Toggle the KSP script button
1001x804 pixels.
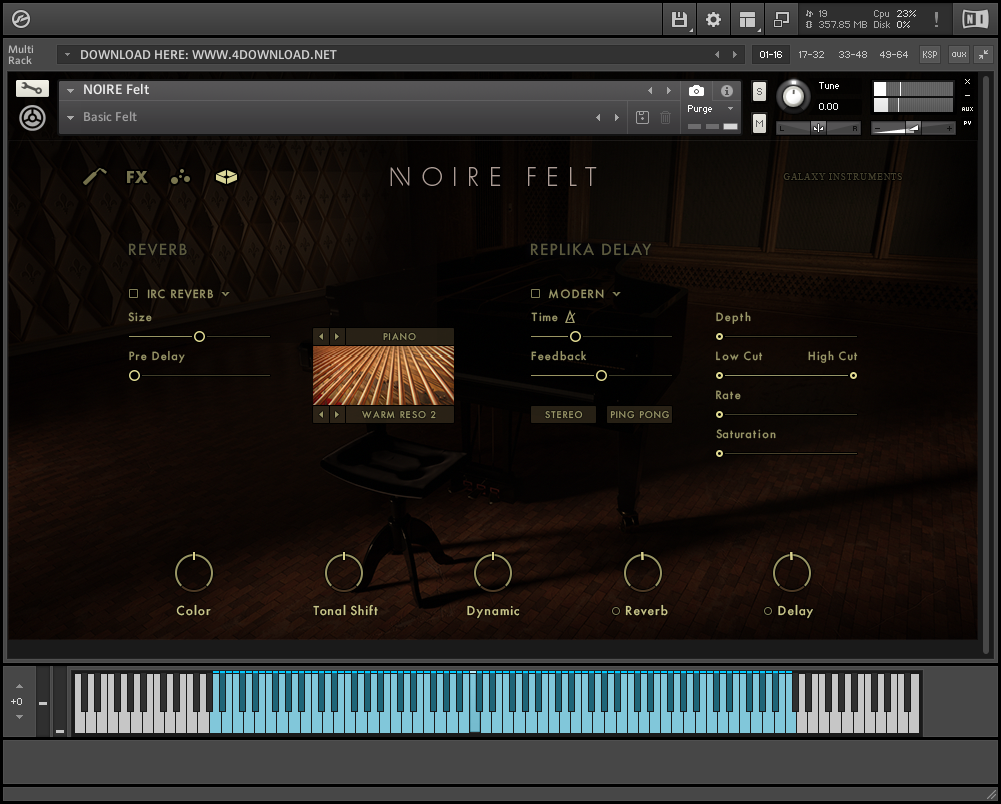click(930, 54)
